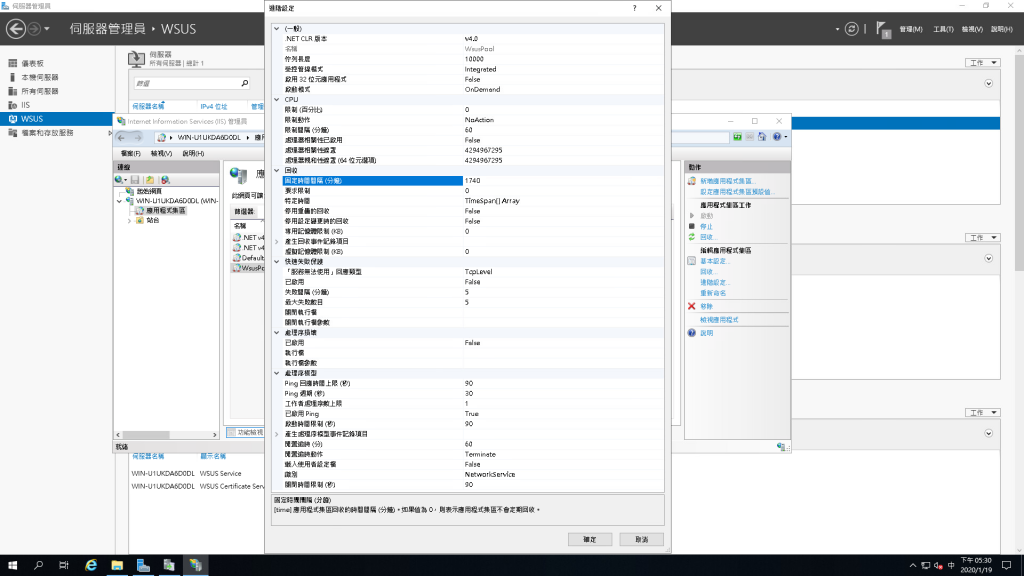Image resolution: width=1024 pixels, height=576 pixels.
Task: Click the ? help button in 進階設定 dialog
Action: [634, 8]
